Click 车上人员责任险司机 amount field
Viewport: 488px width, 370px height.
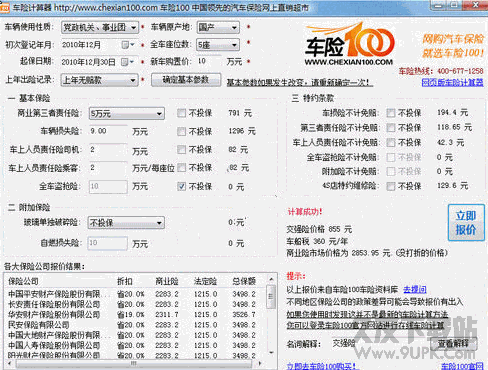[108, 150]
